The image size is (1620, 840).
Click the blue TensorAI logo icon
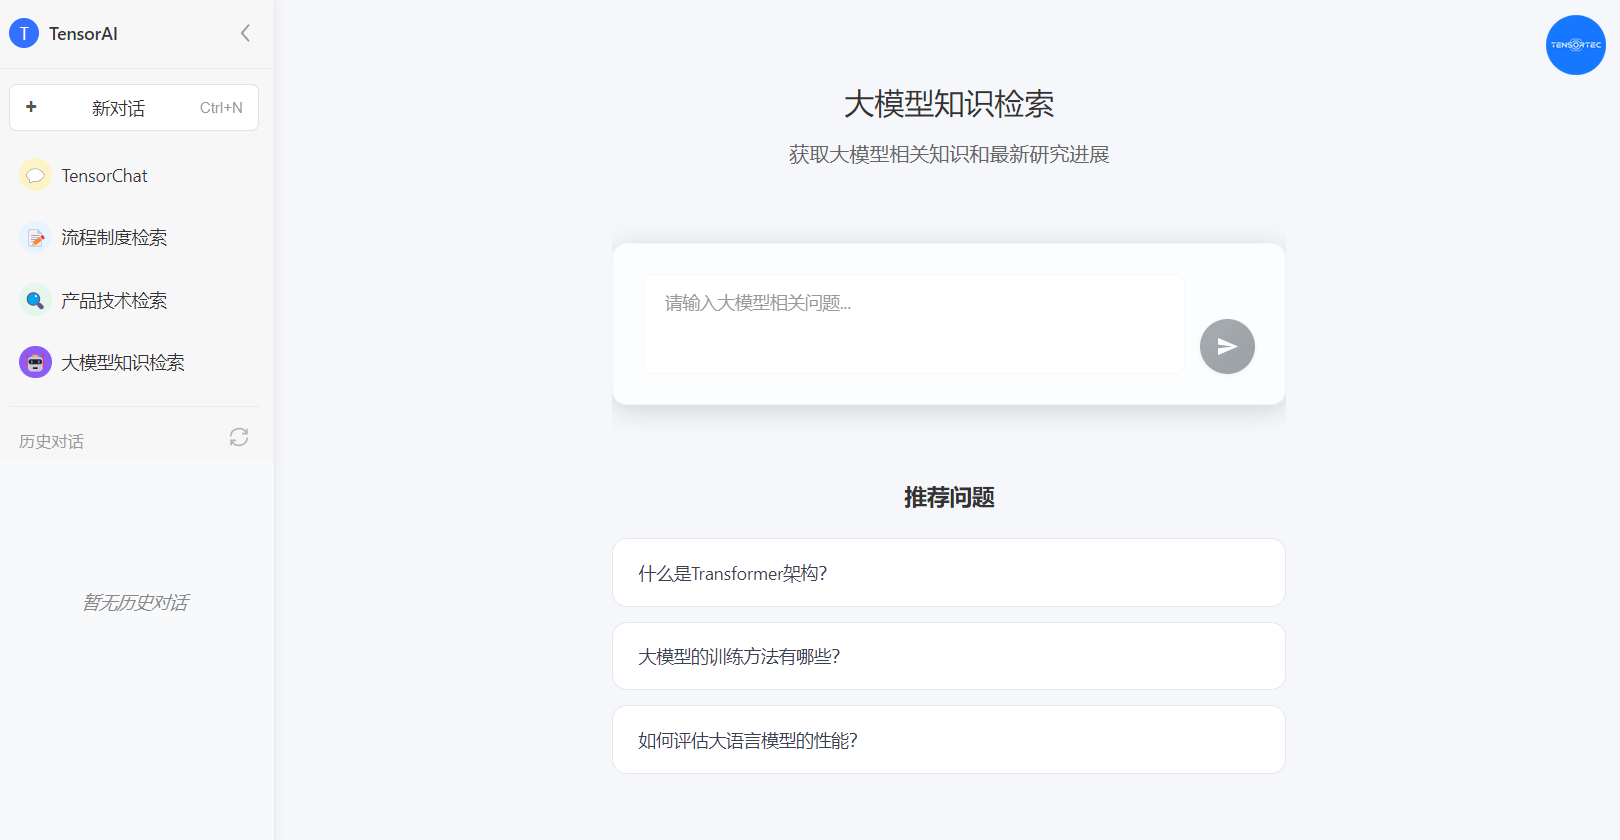tap(24, 33)
